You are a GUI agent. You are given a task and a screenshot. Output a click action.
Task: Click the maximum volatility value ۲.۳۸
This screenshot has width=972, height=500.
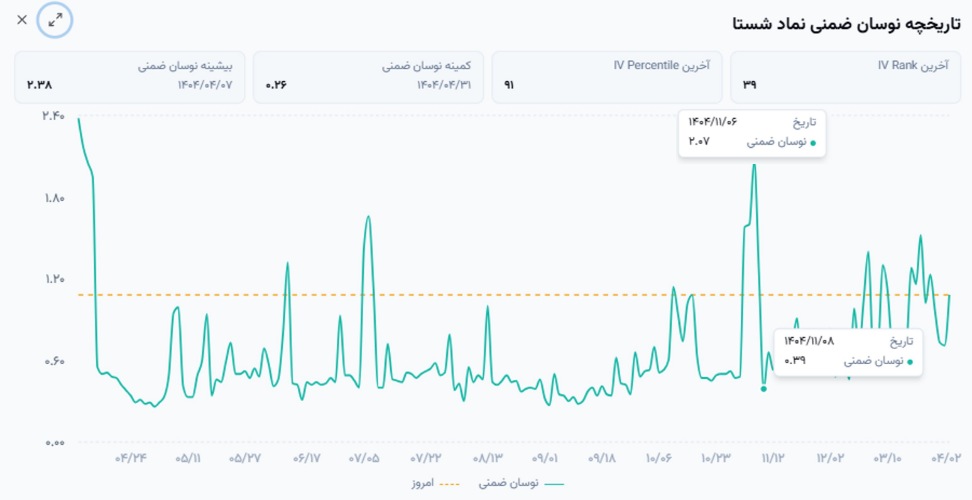40,85
